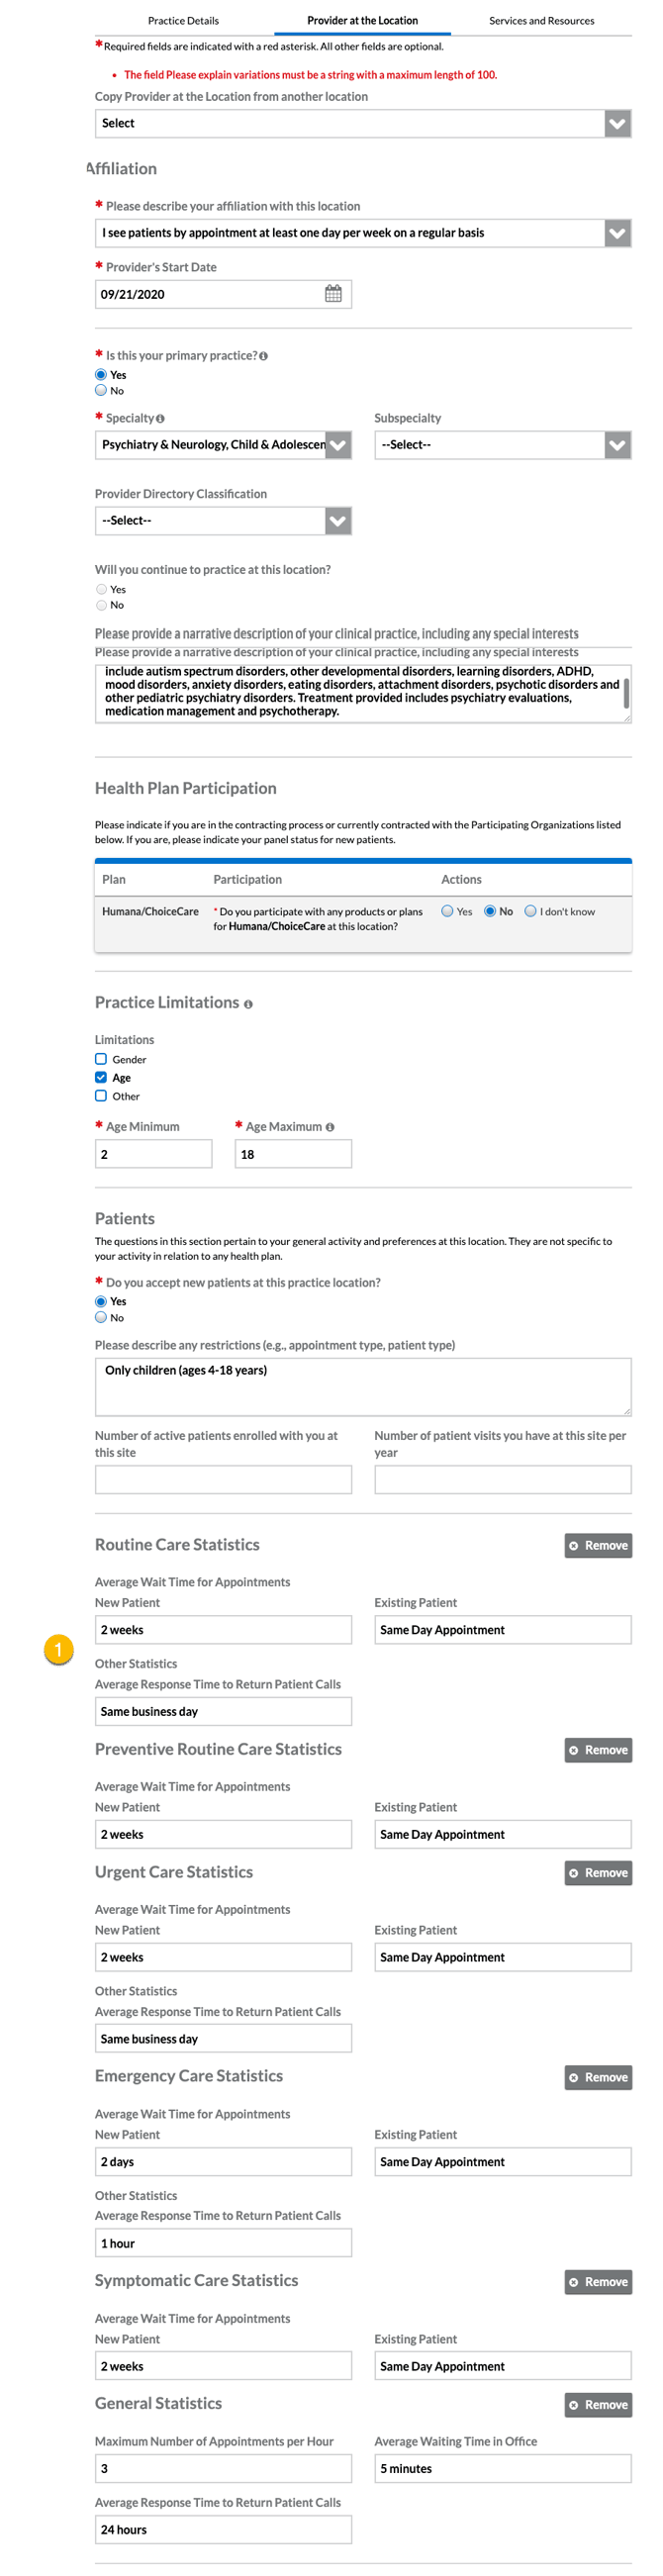Switch to the Practice Details tab
The image size is (663, 2576).
tap(183, 20)
